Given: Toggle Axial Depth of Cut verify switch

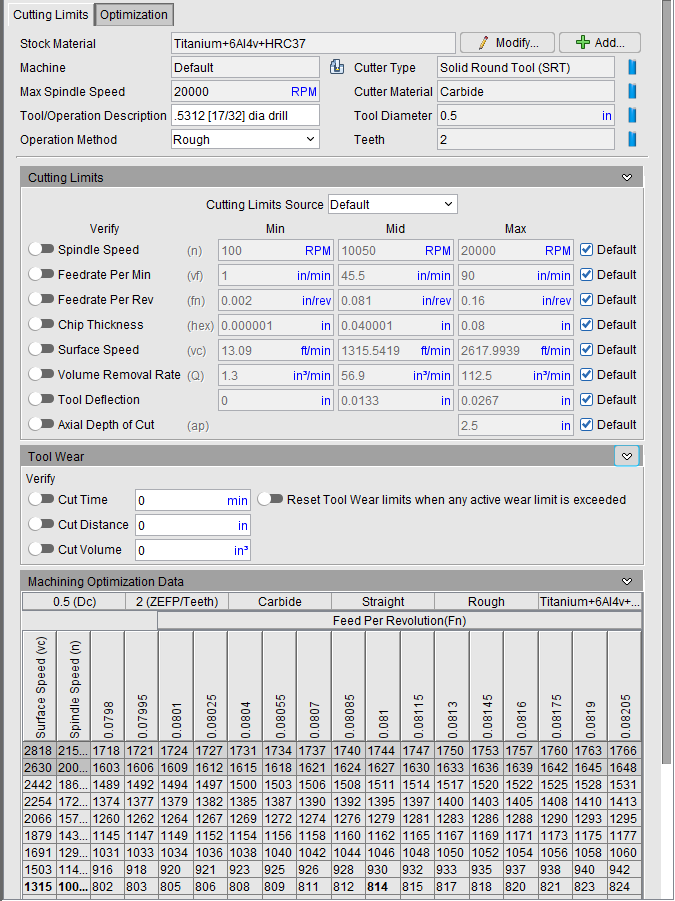Looking at the screenshot, I should tap(41, 425).
